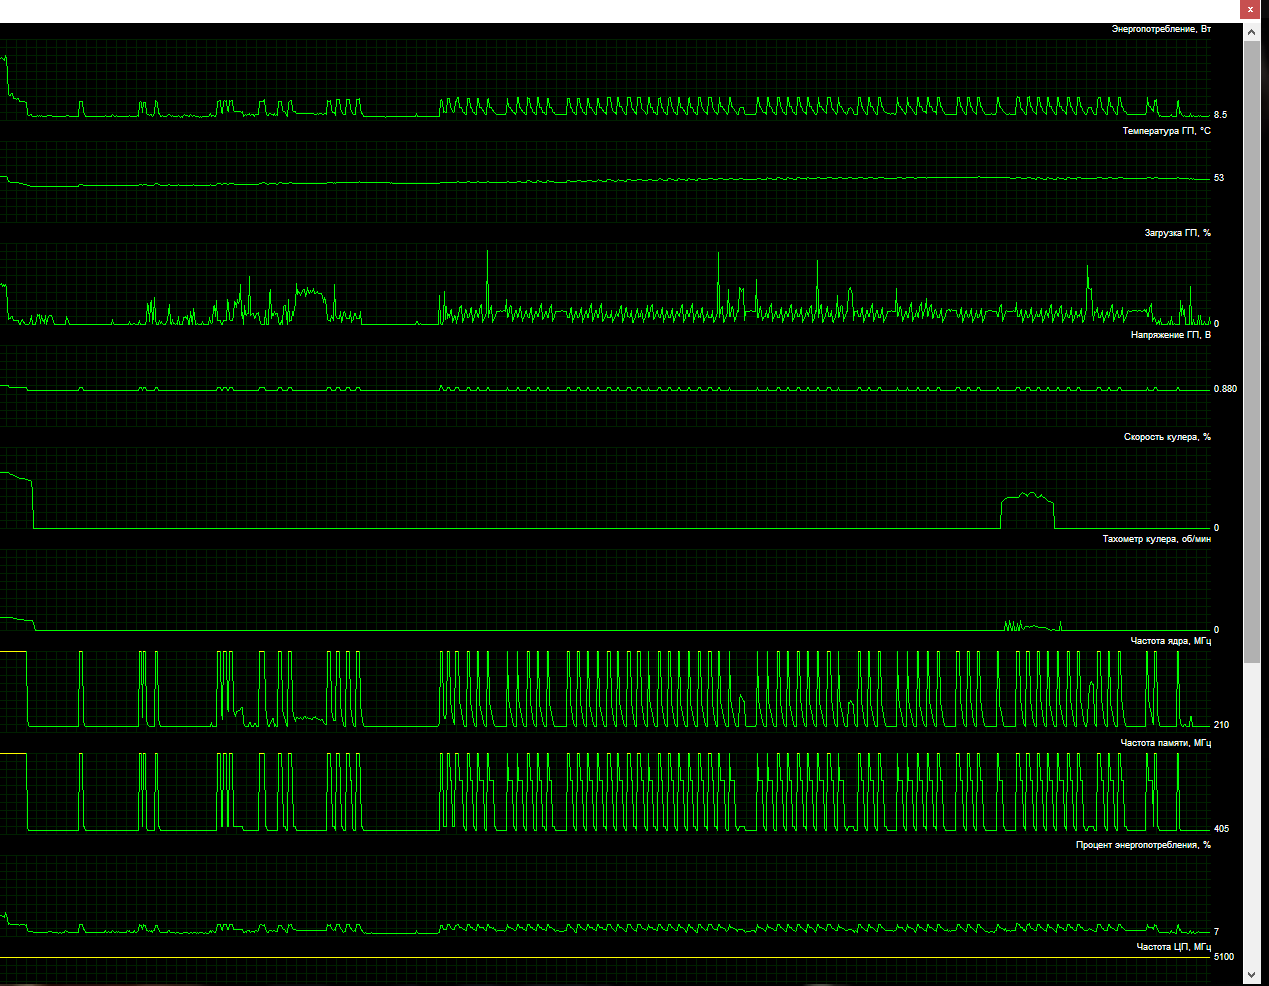Click the Температура ГП, °C label
This screenshot has width=1269, height=986.
tap(1166, 131)
